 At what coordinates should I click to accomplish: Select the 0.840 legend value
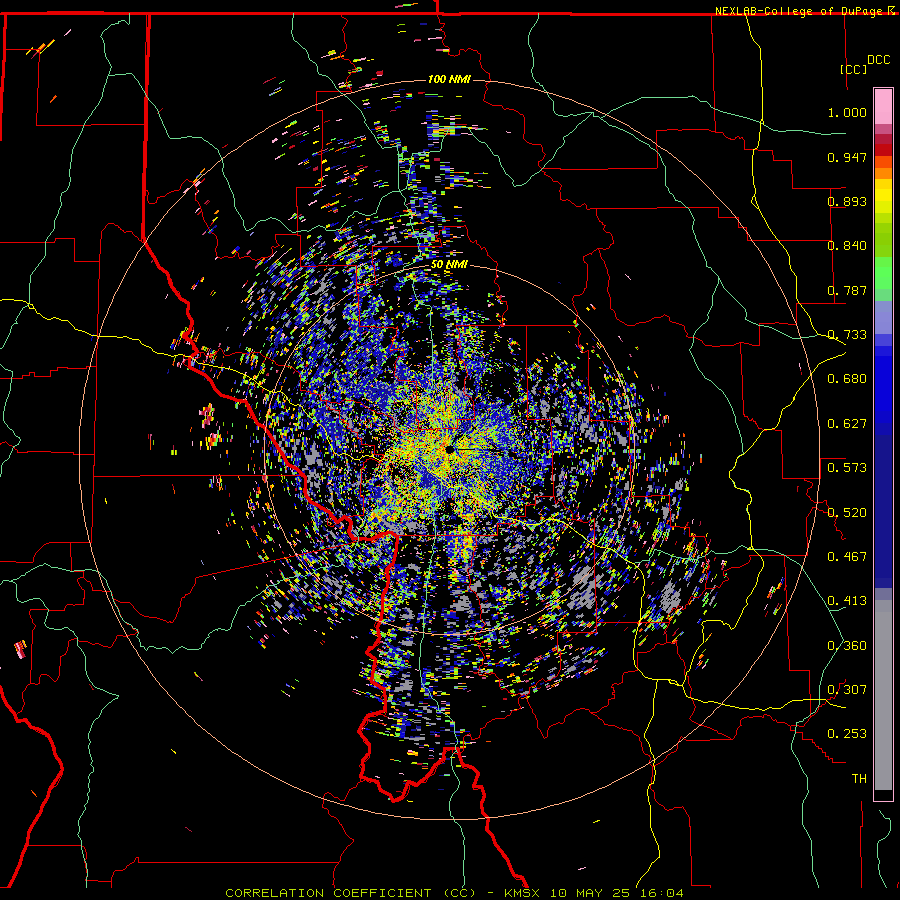[x=847, y=246]
